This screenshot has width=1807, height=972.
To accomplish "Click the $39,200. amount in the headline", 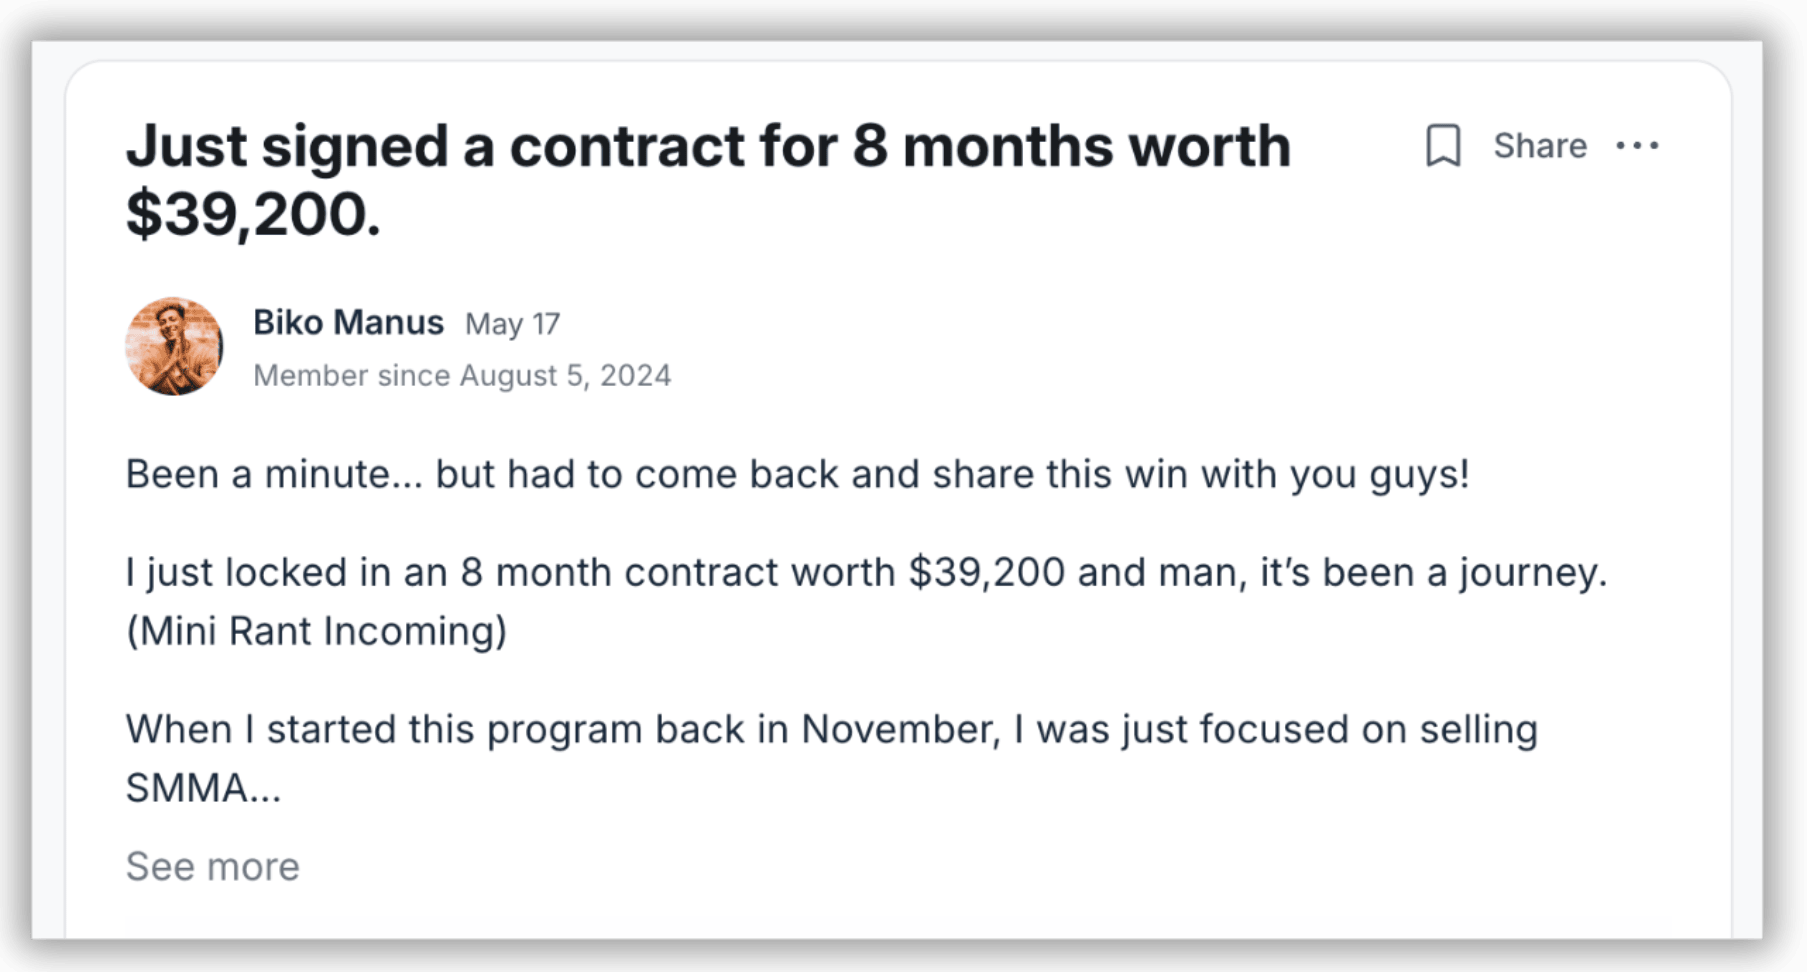I will click(253, 214).
